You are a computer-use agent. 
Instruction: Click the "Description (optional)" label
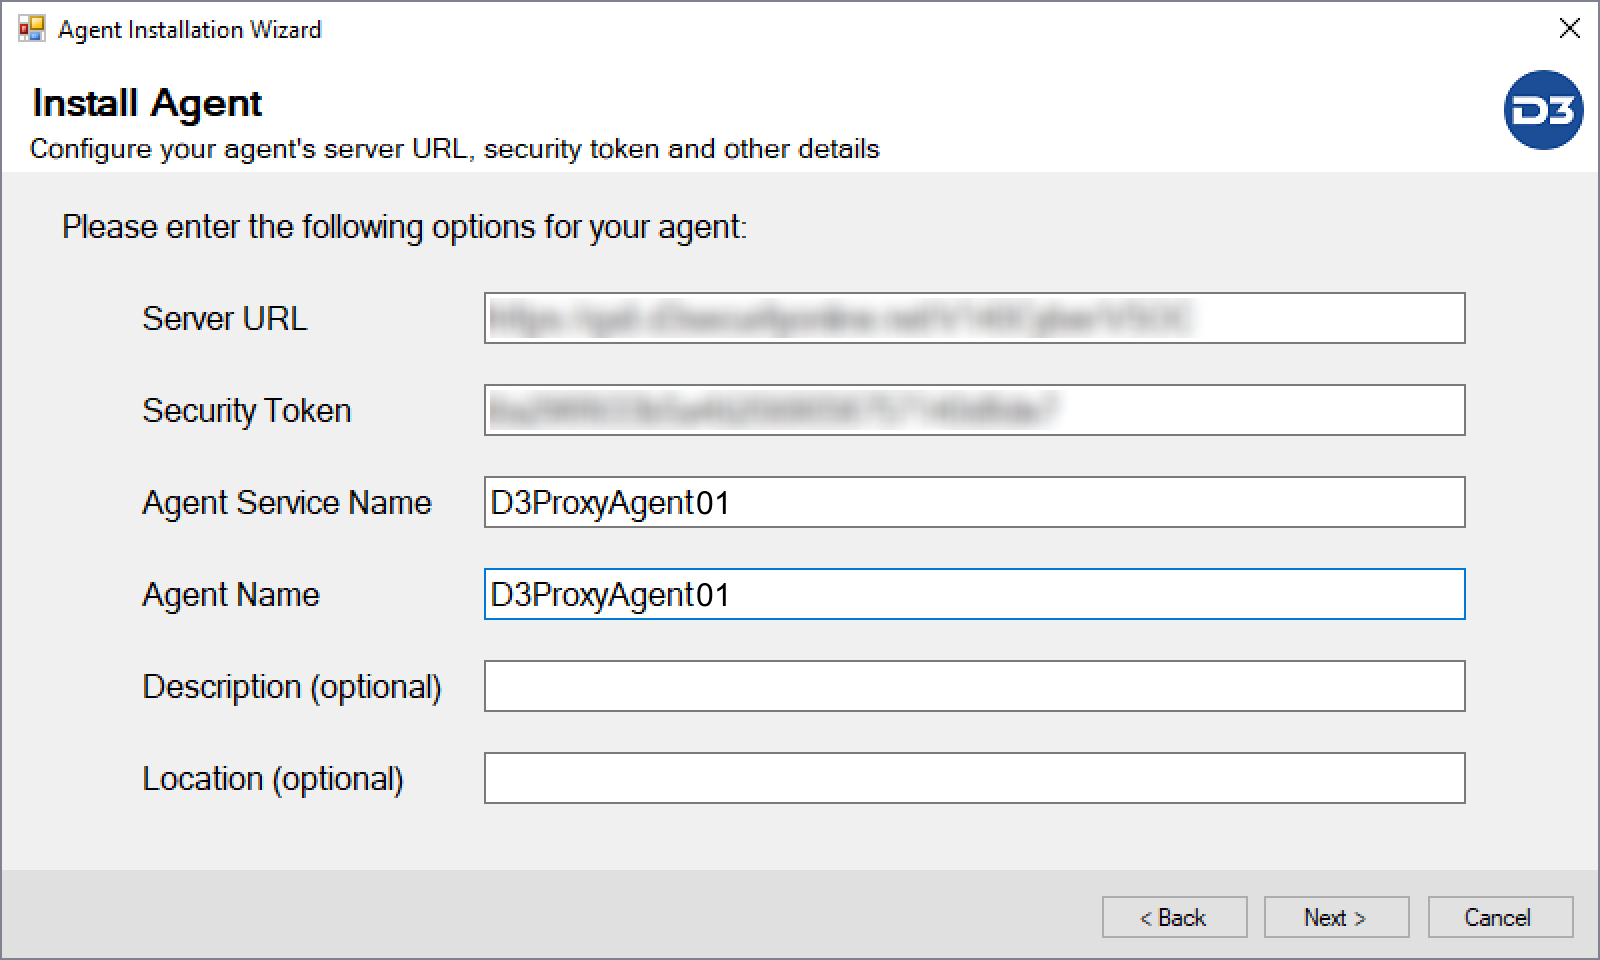(291, 687)
